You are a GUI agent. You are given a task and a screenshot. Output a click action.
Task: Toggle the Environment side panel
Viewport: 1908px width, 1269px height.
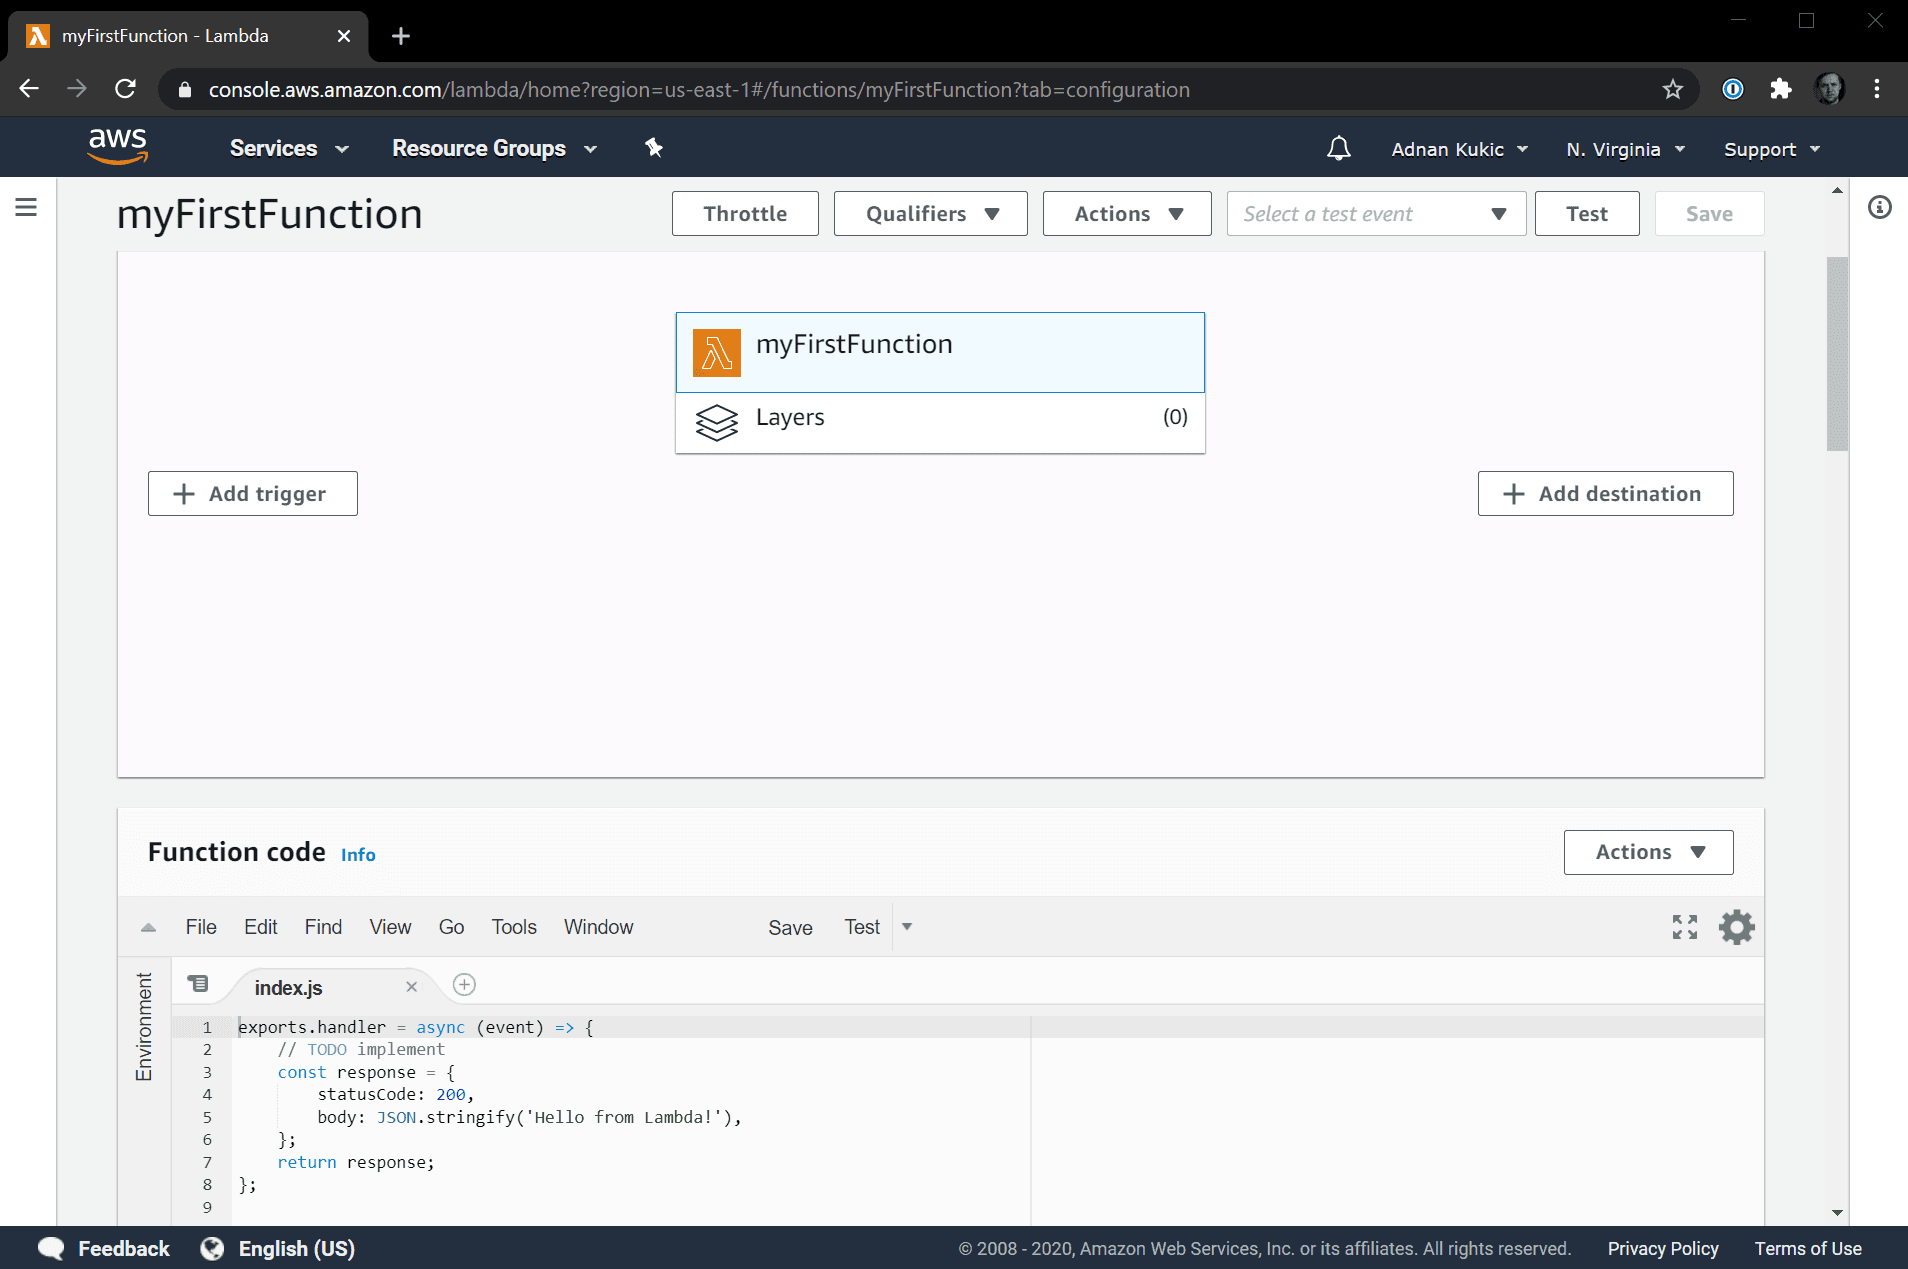click(x=144, y=1027)
